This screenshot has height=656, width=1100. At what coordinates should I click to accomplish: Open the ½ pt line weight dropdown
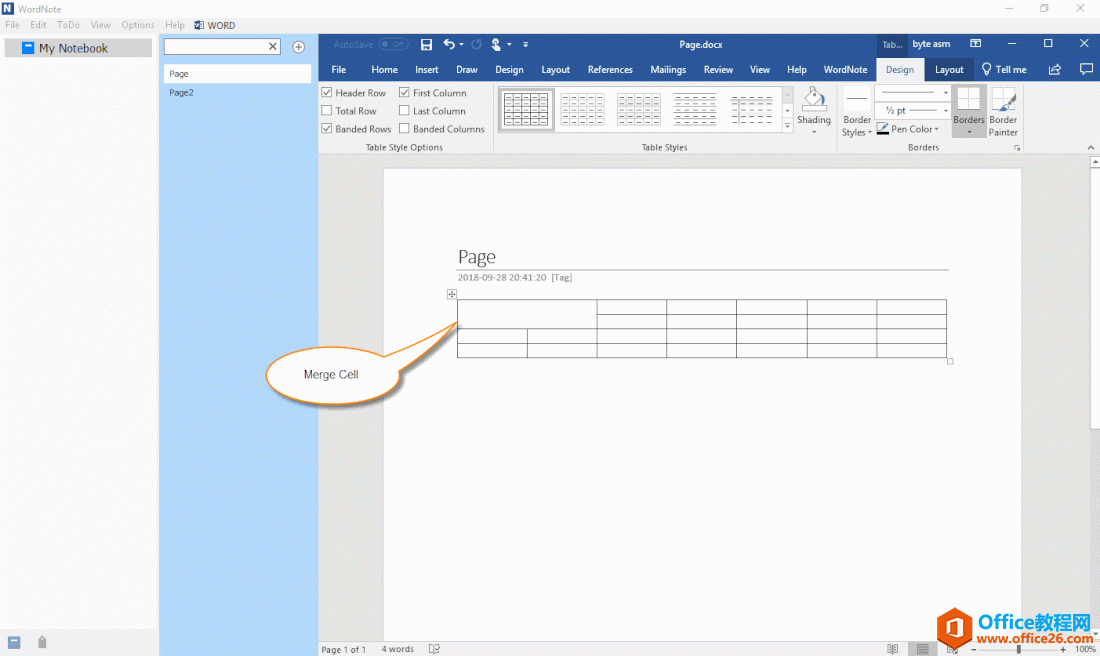(913, 111)
